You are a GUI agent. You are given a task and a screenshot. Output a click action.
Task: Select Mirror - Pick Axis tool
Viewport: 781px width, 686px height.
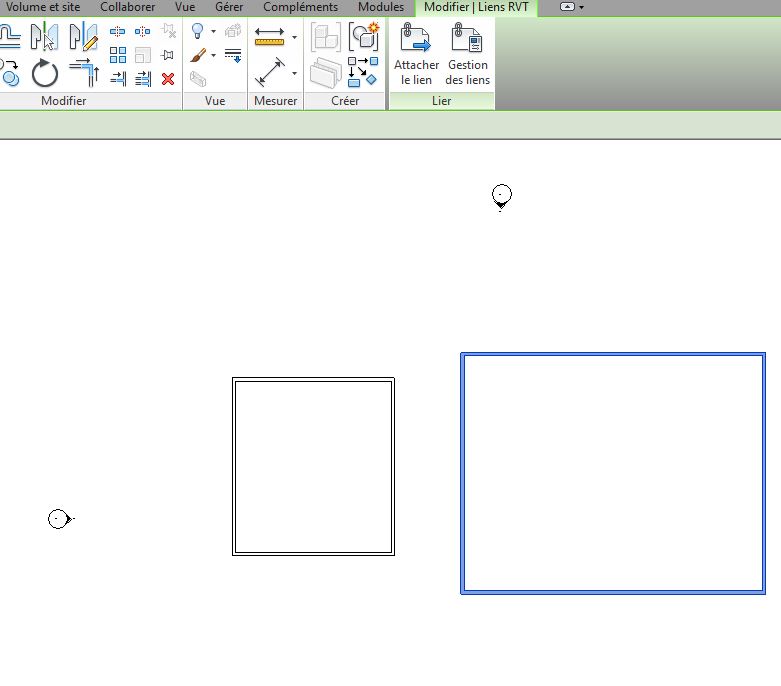coord(44,36)
